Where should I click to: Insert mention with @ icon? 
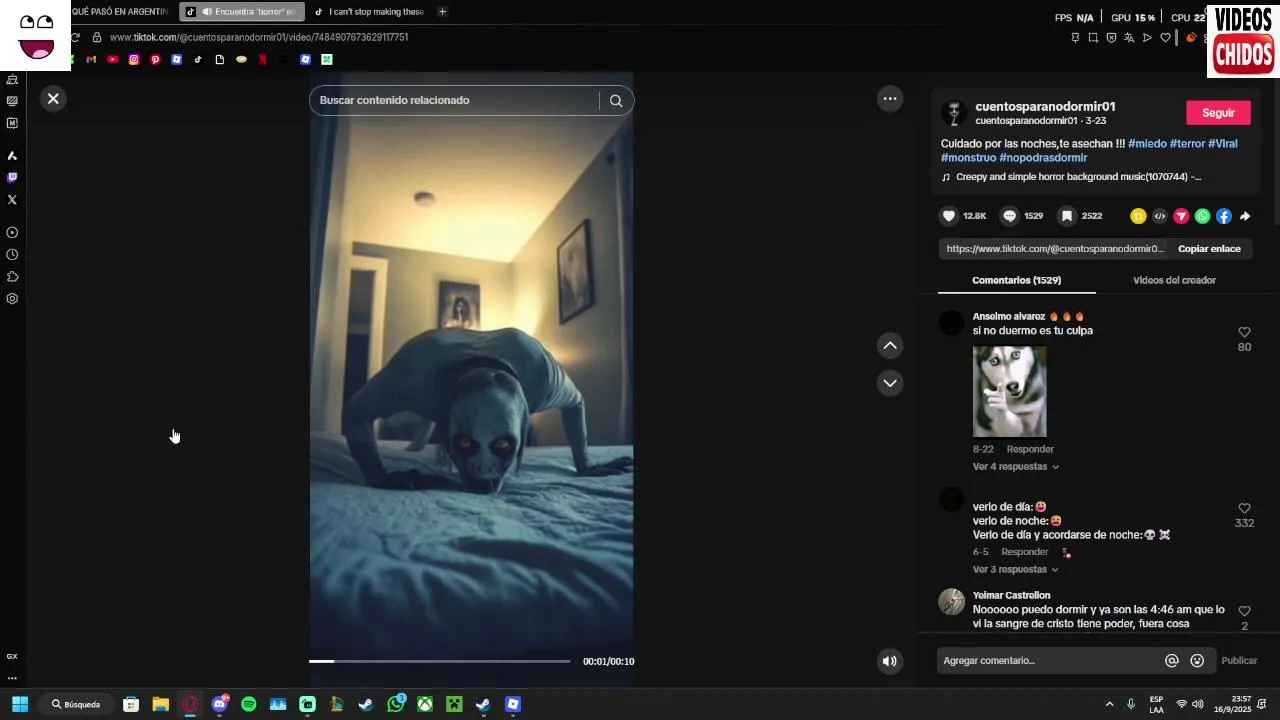click(1172, 661)
